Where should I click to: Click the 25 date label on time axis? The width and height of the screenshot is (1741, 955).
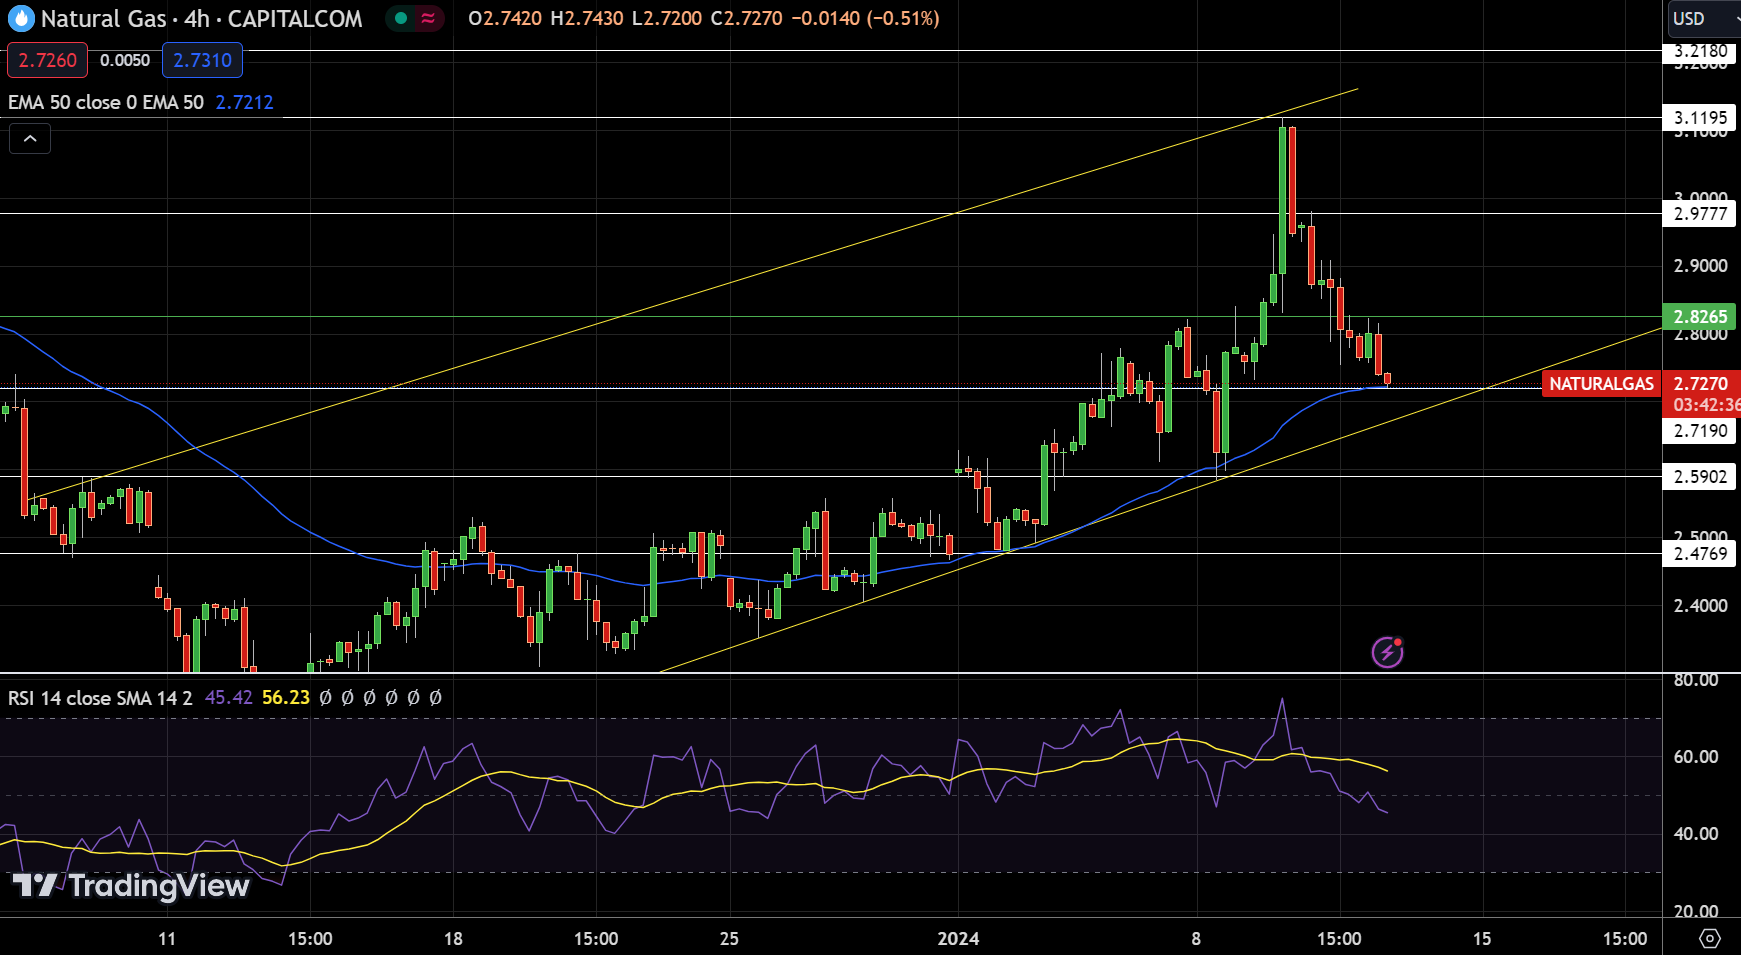coord(729,939)
